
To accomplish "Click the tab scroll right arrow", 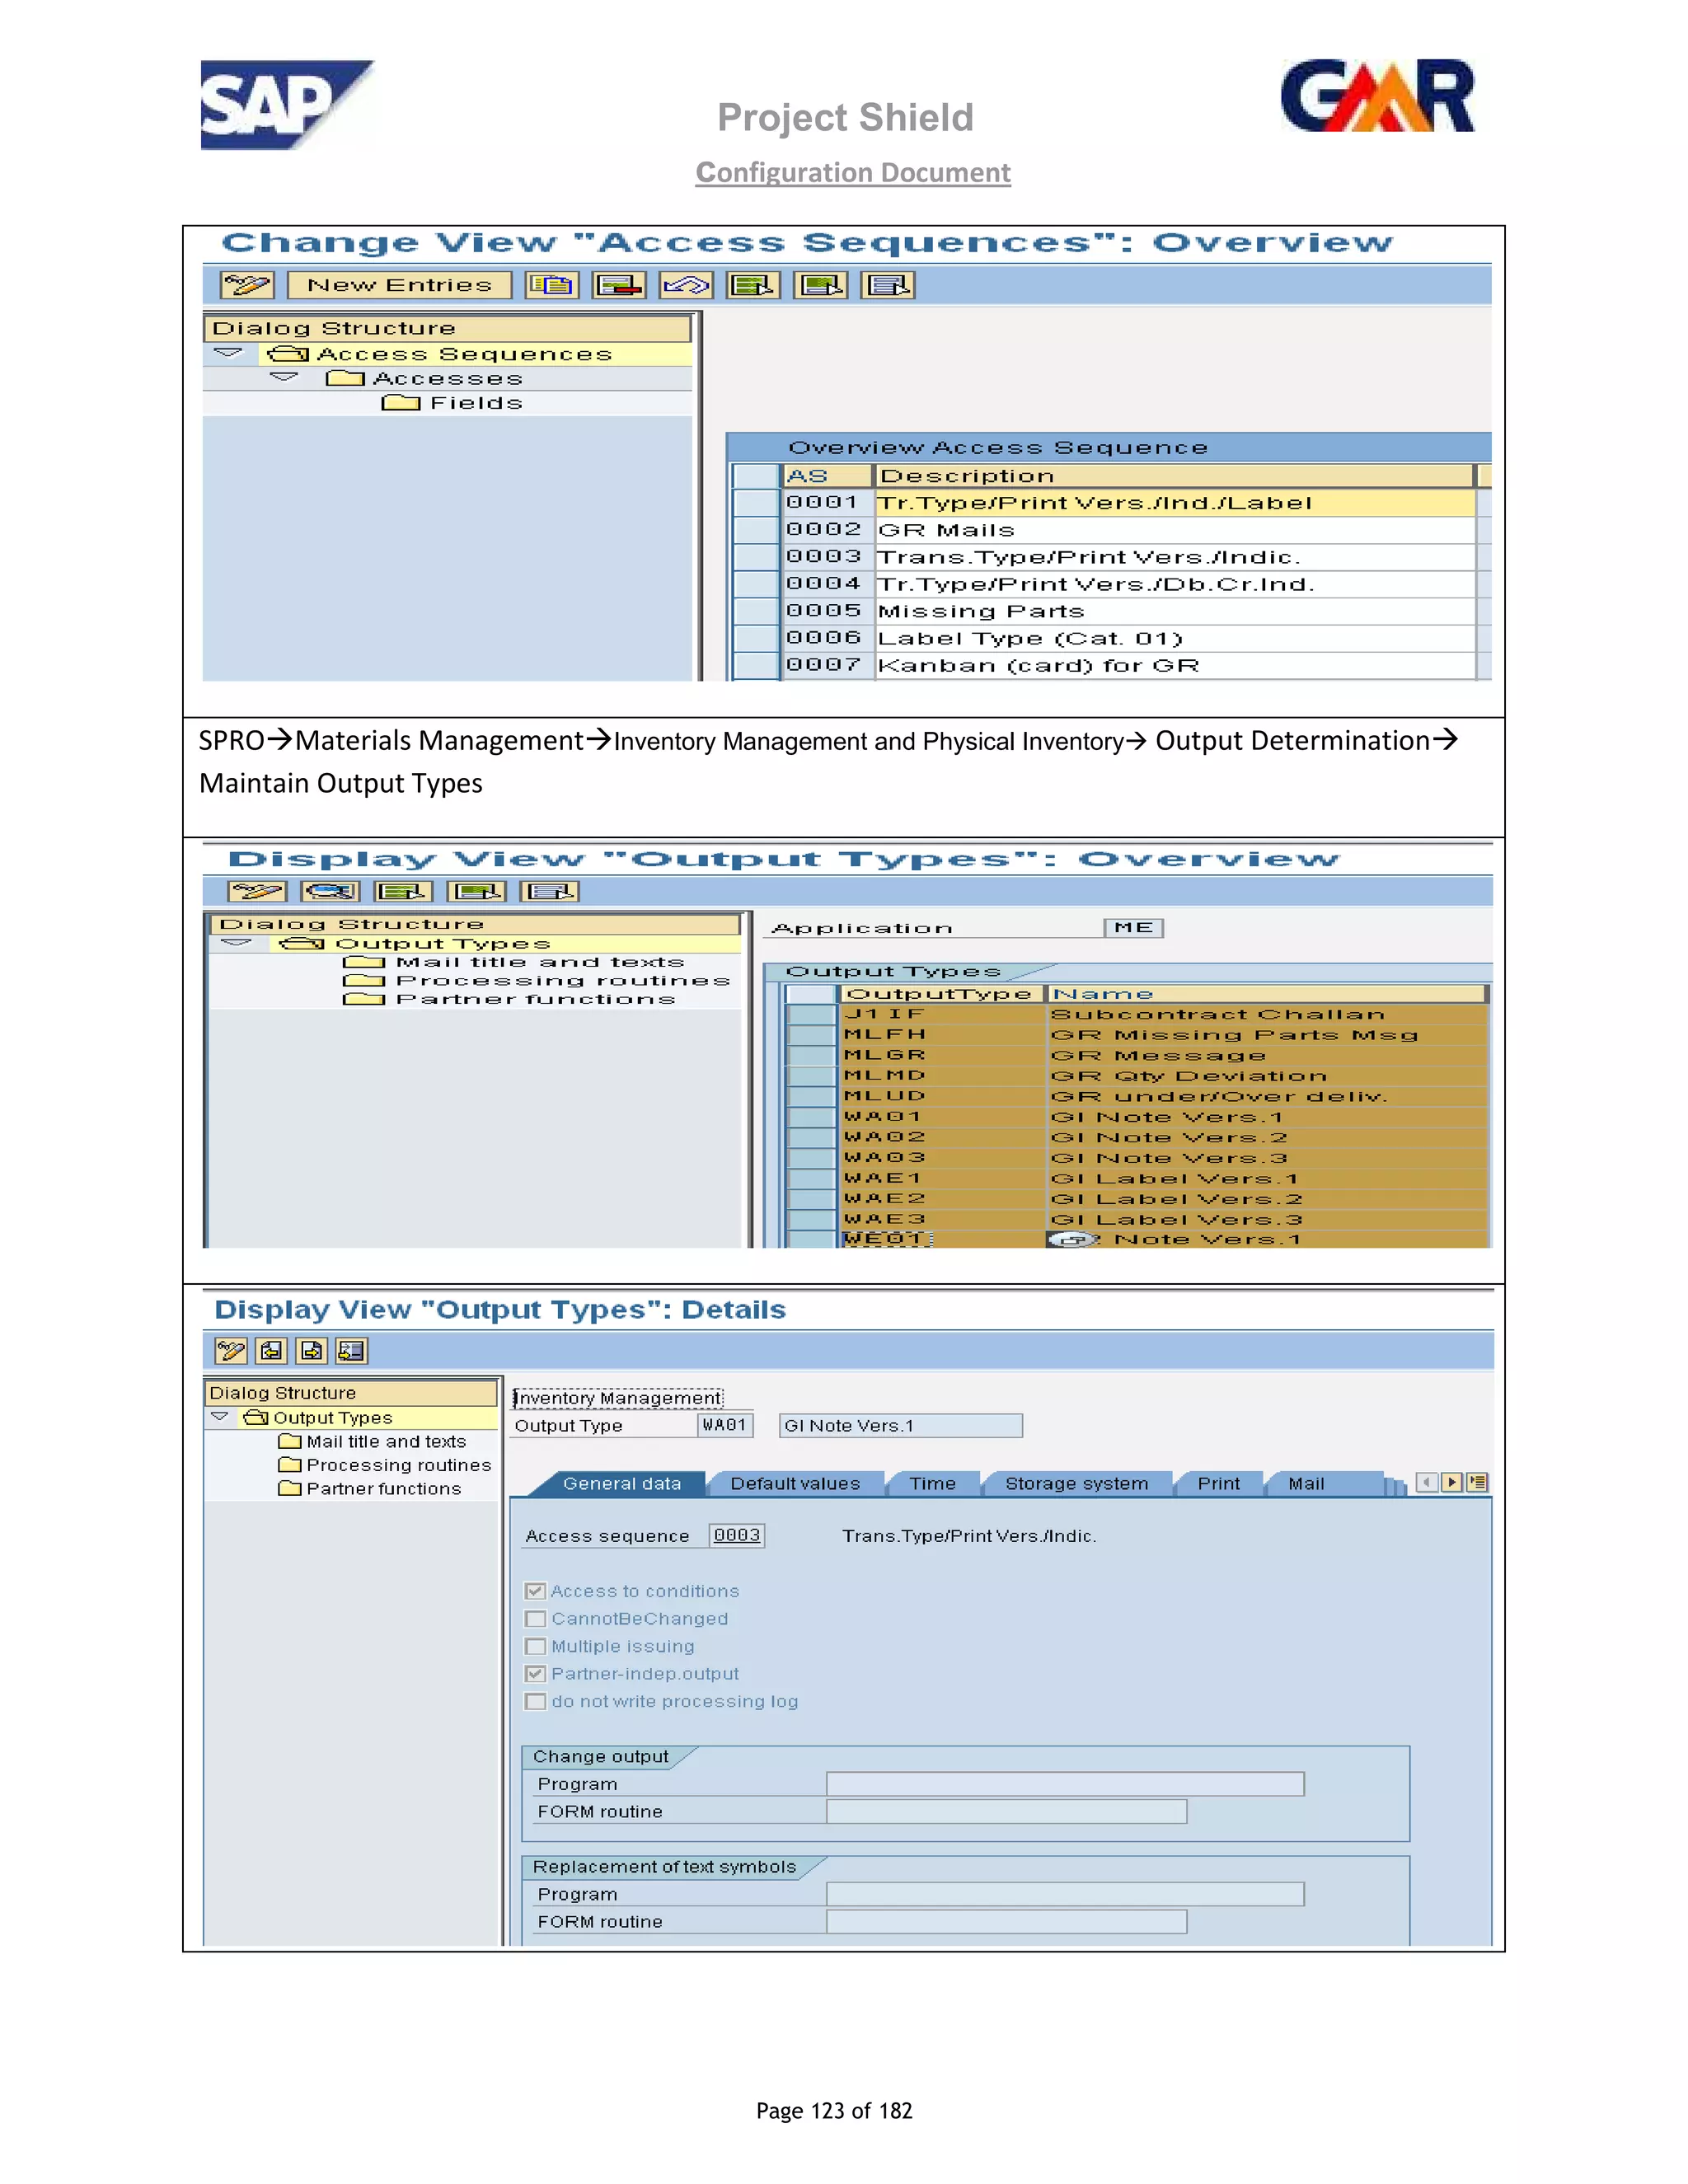I will (1452, 1483).
